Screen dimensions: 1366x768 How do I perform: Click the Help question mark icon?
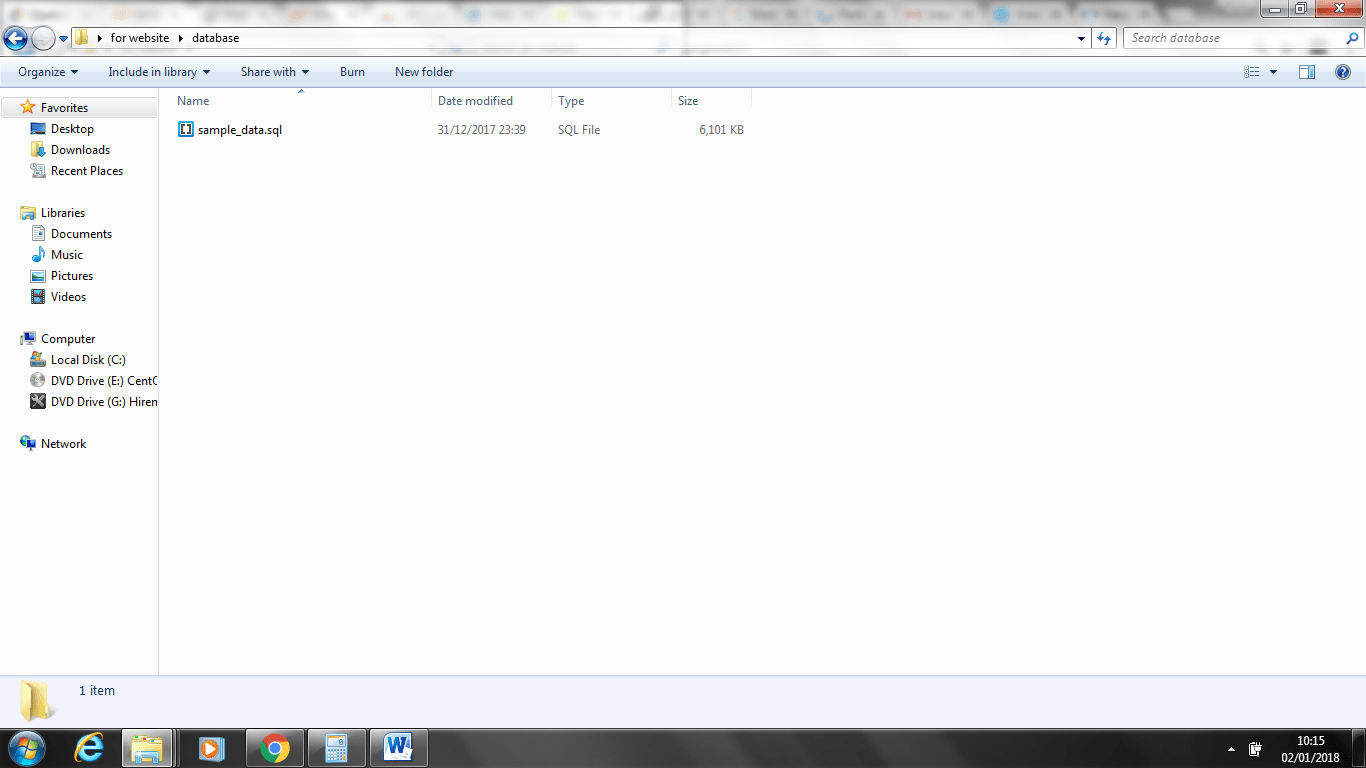coord(1343,72)
